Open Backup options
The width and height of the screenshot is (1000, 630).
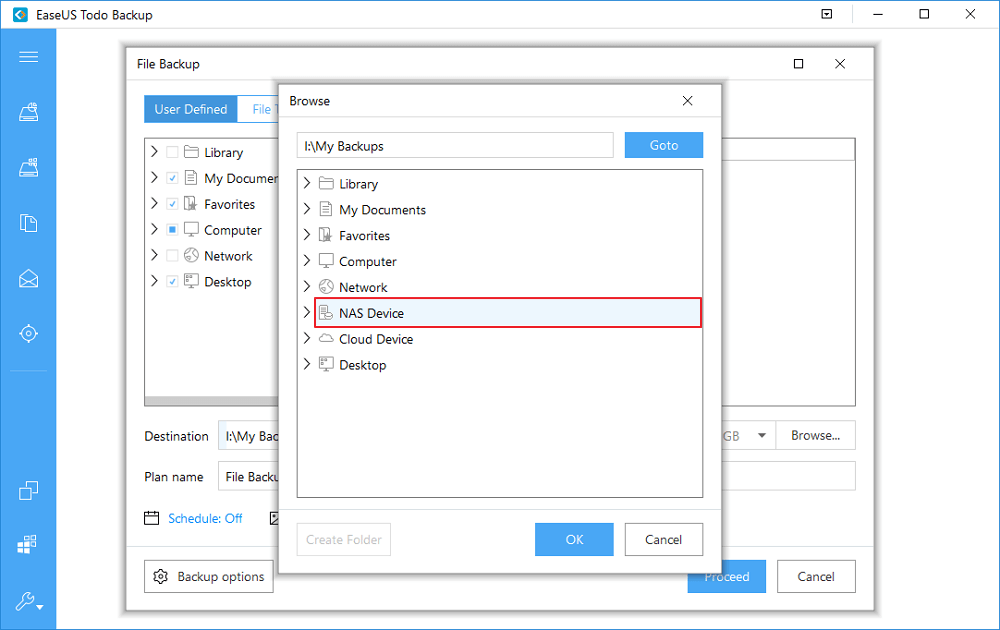[209, 576]
